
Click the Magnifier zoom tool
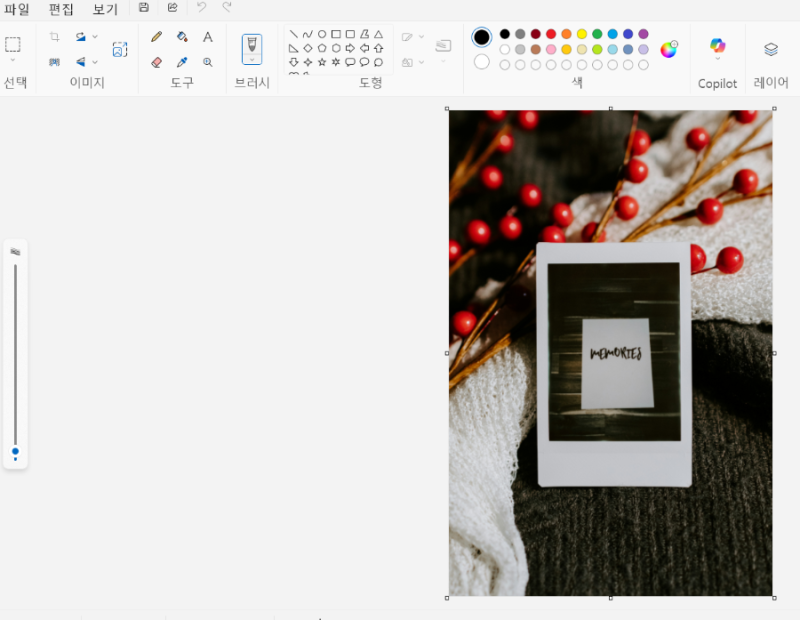point(208,62)
